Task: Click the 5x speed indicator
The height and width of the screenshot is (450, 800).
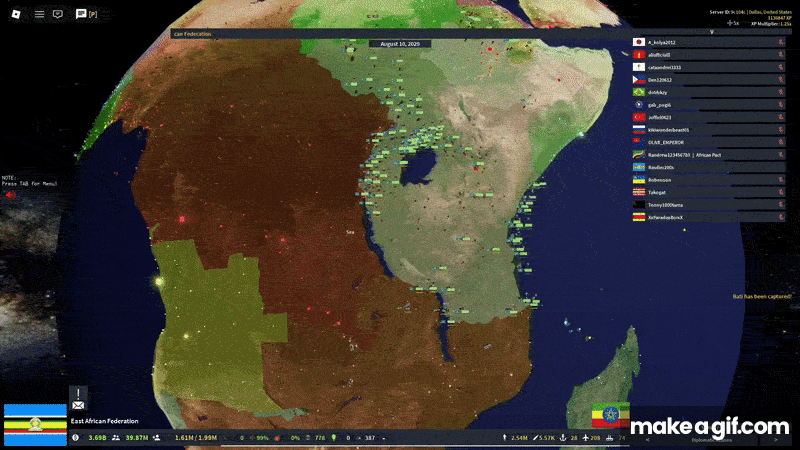Action: click(x=733, y=23)
